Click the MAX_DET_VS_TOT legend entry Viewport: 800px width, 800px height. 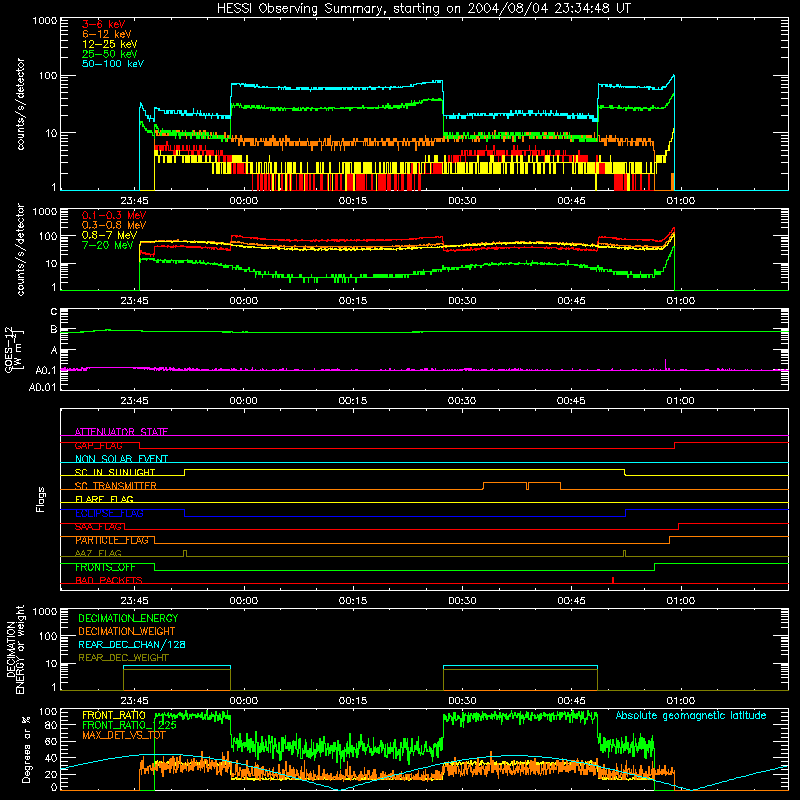pyautogui.click(x=123, y=735)
